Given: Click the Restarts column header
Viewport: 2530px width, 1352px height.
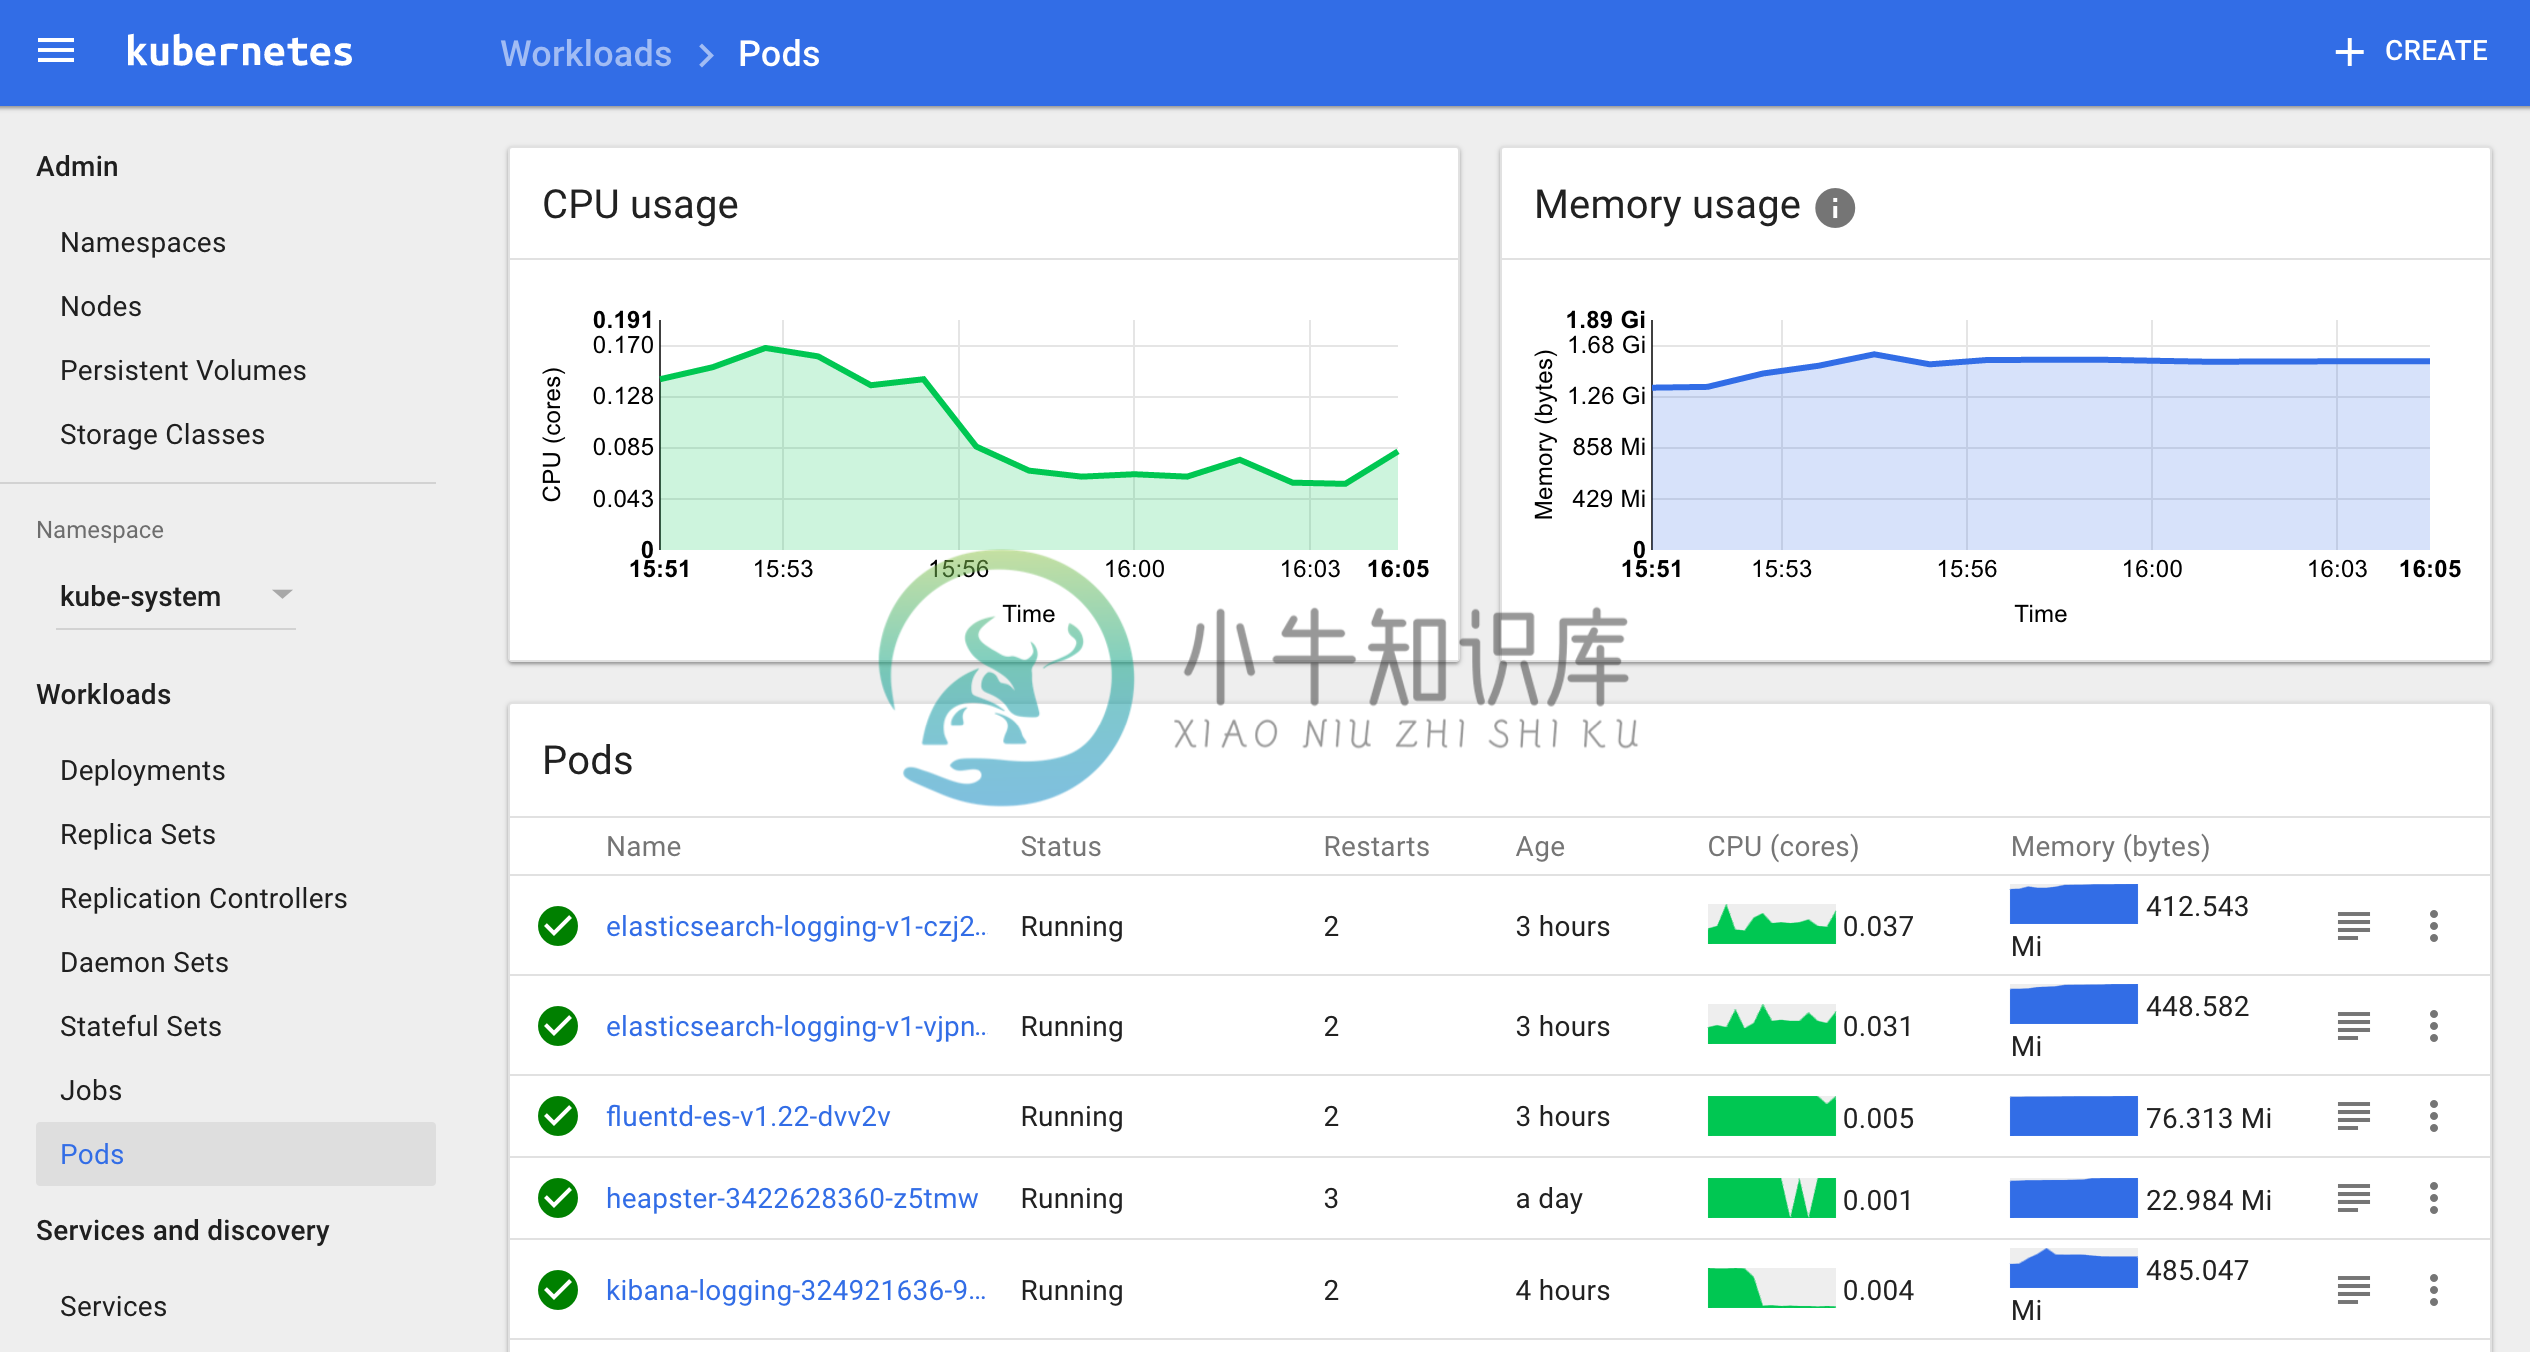Looking at the screenshot, I should pos(1376,846).
